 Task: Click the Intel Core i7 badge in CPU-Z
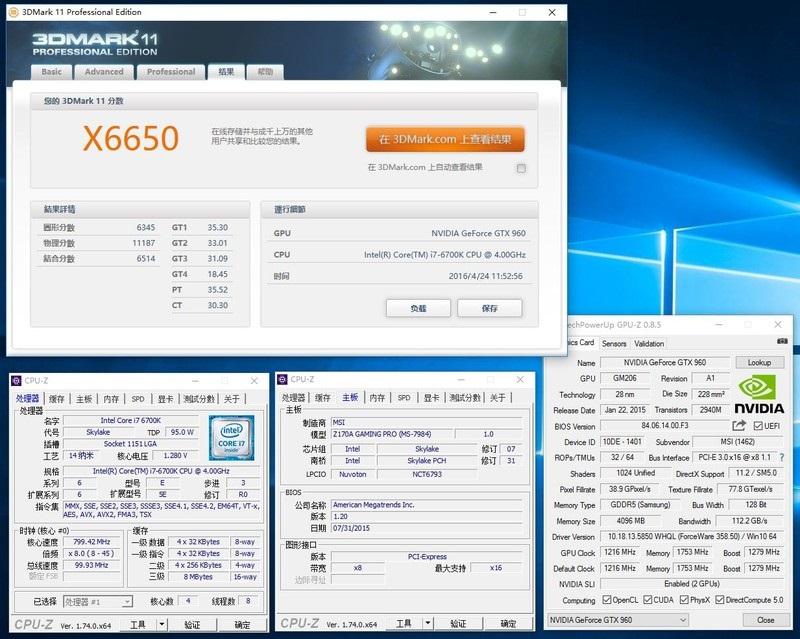tap(231, 438)
